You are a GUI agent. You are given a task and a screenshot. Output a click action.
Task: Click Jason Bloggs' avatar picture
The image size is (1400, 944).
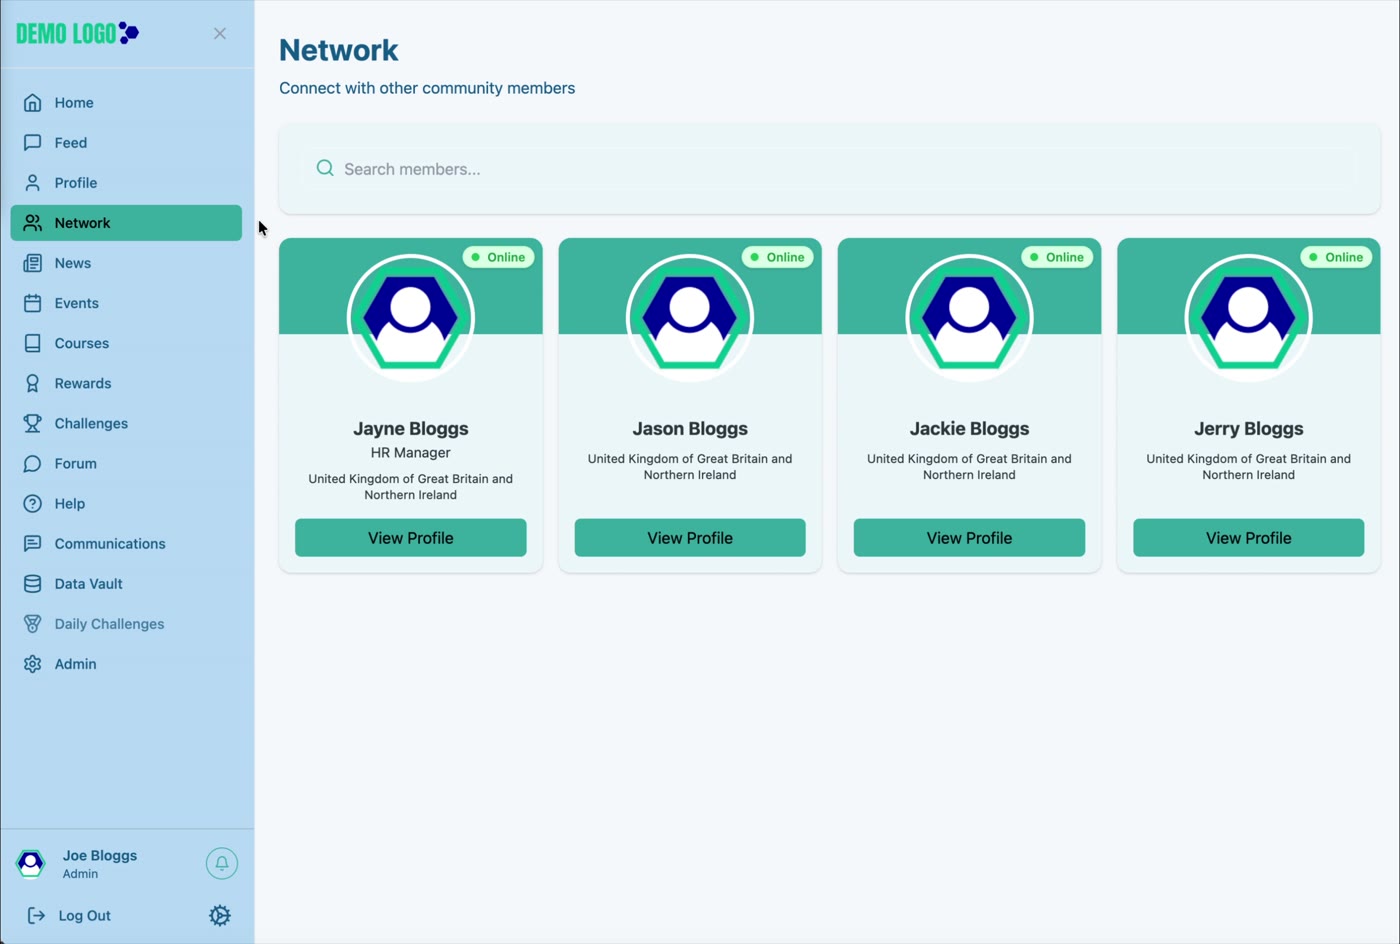(x=690, y=318)
